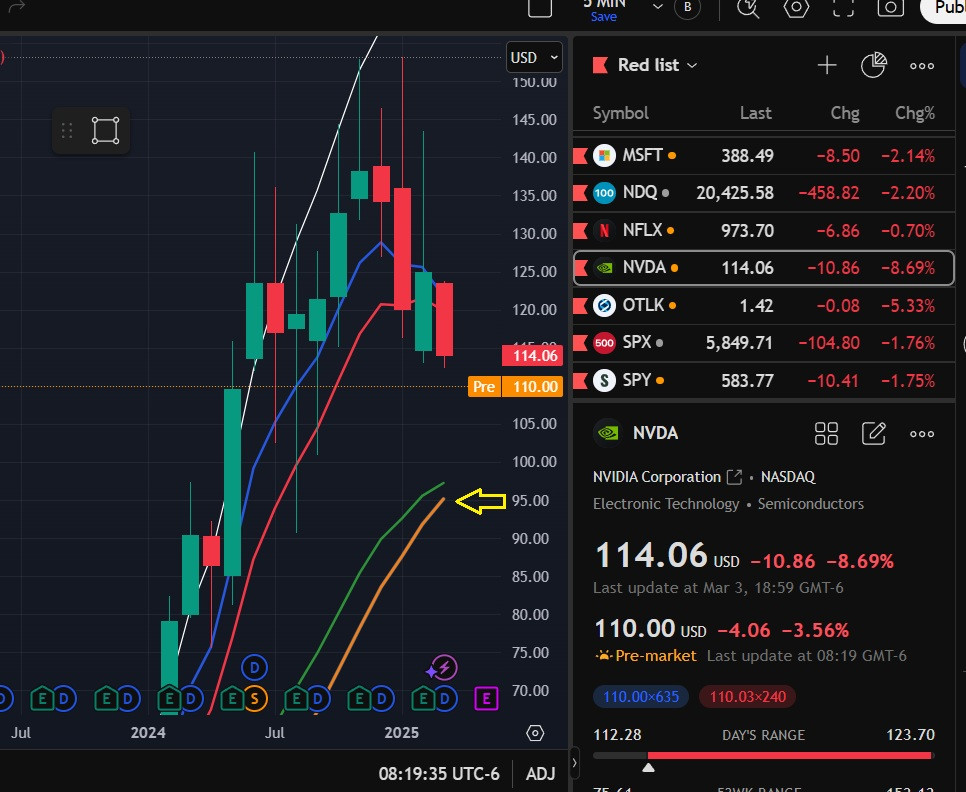Open watchlist advanced view pie-chart icon

coord(873,65)
